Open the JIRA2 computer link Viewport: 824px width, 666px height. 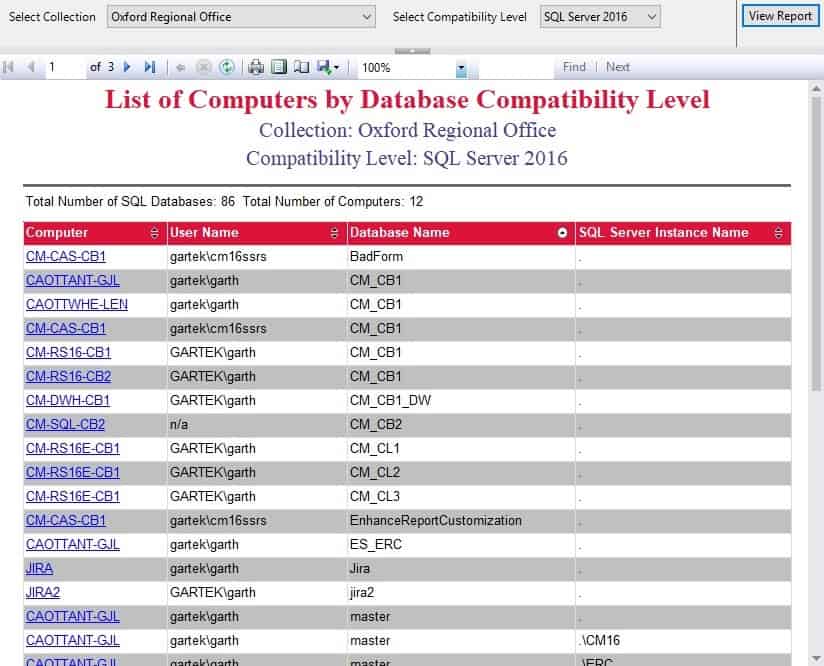43,592
